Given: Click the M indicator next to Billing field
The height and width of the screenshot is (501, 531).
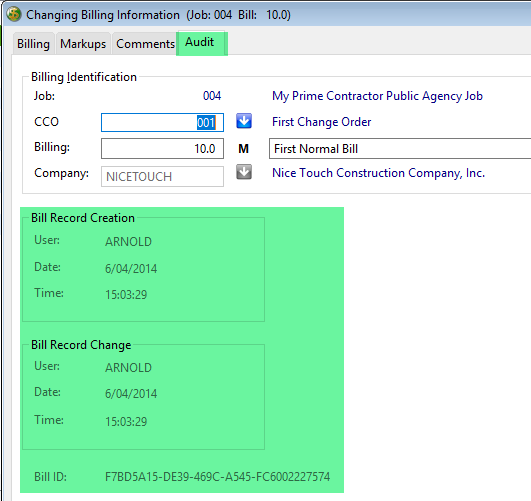Looking at the screenshot, I should coord(243,149).
